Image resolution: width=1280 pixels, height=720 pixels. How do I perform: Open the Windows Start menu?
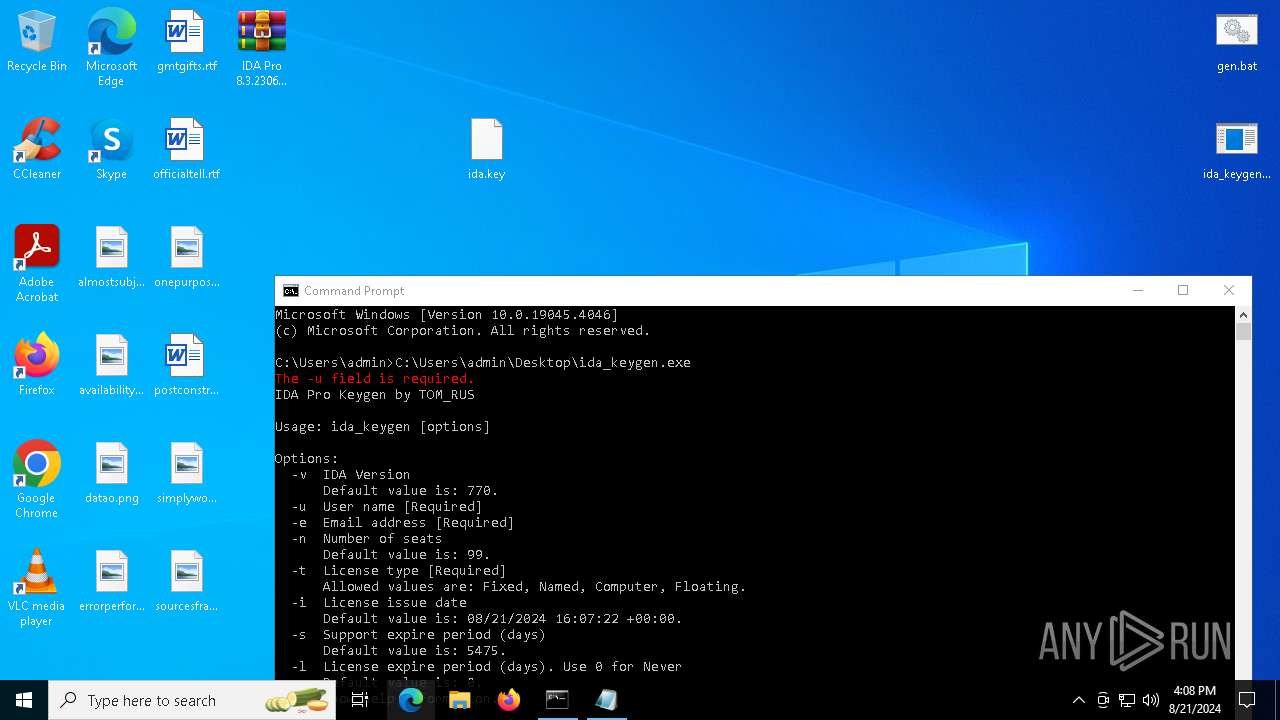coord(24,700)
